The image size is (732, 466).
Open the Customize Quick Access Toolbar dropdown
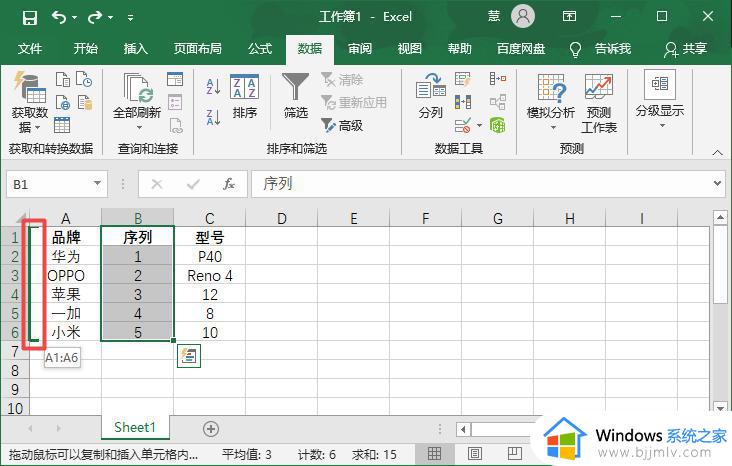coord(131,18)
